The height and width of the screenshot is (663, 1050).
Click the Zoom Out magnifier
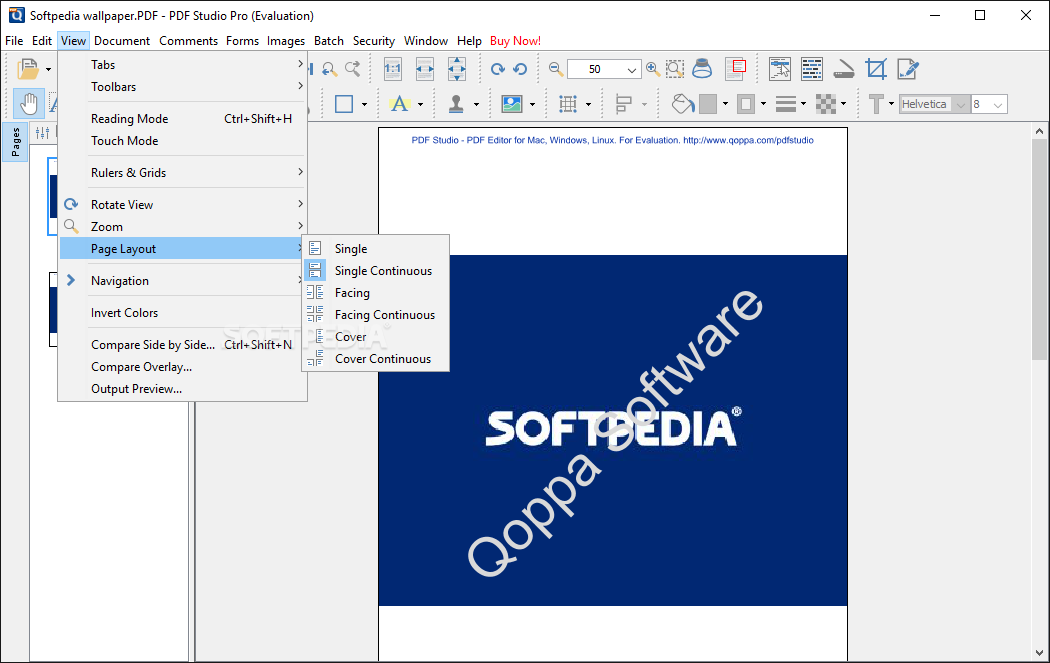556,69
